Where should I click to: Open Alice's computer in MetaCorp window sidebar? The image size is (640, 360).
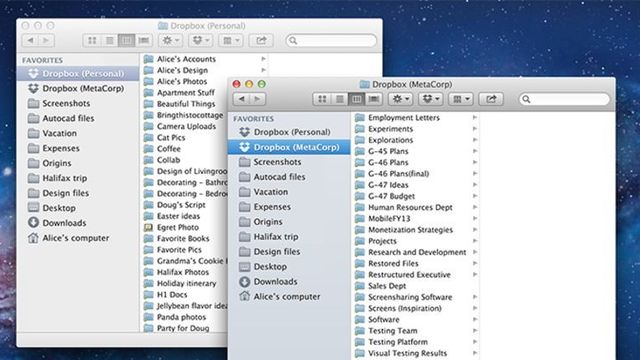click(x=289, y=297)
